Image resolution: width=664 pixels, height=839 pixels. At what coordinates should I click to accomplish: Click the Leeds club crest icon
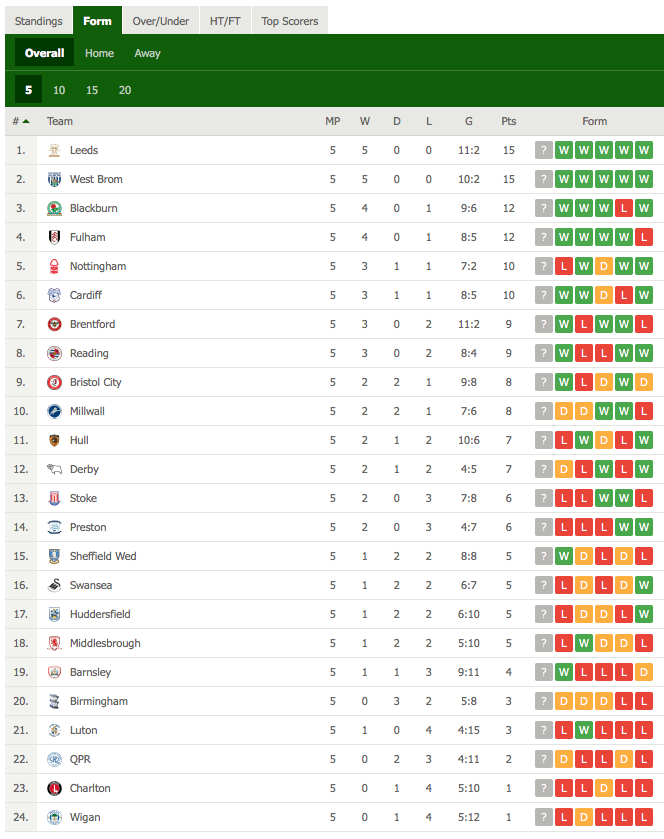pyautogui.click(x=54, y=150)
